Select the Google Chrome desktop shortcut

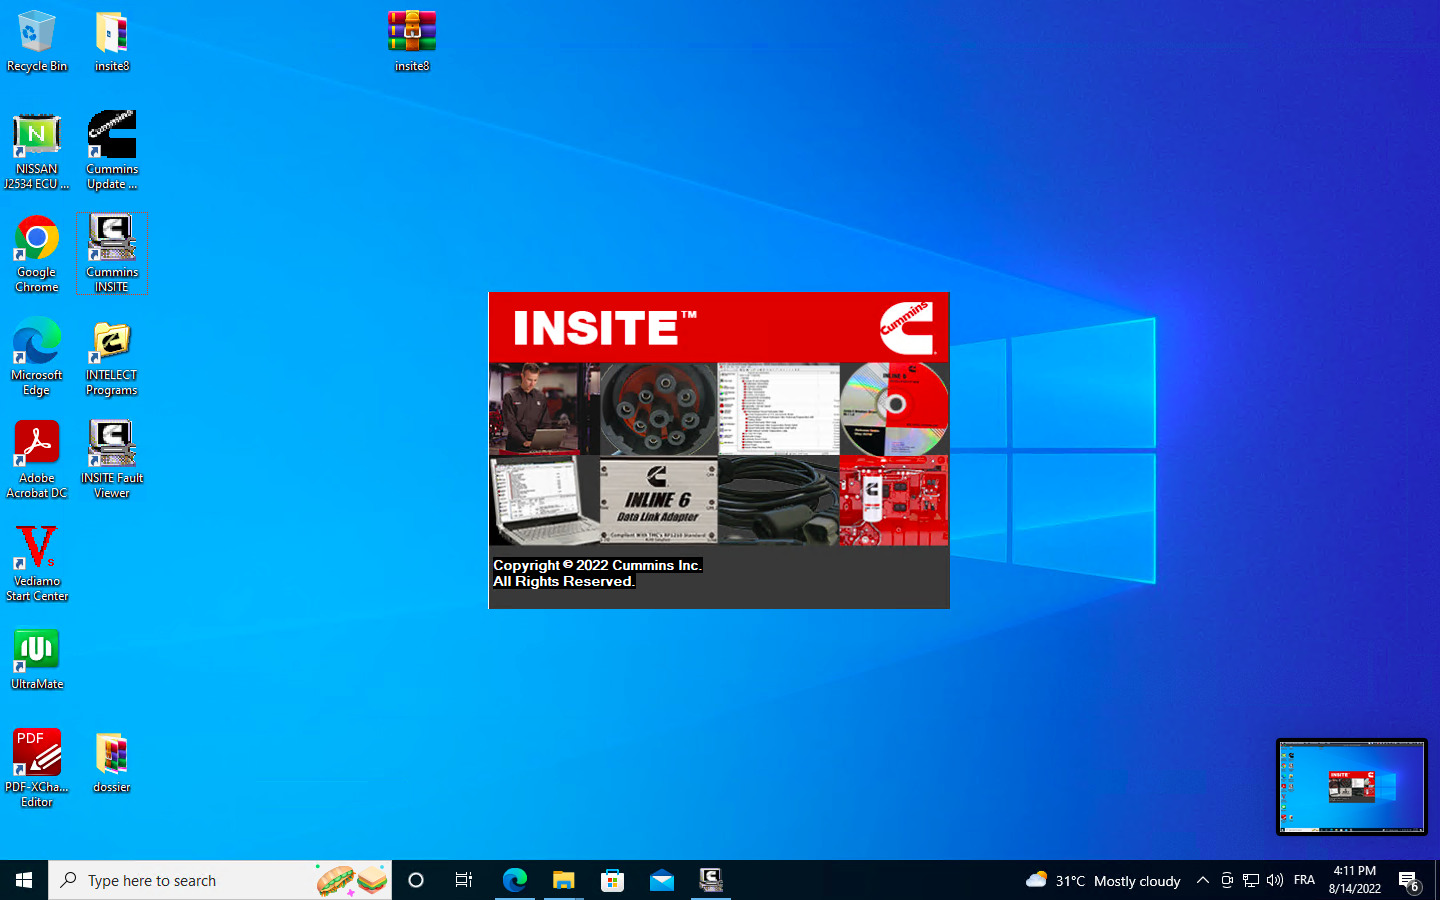(37, 254)
